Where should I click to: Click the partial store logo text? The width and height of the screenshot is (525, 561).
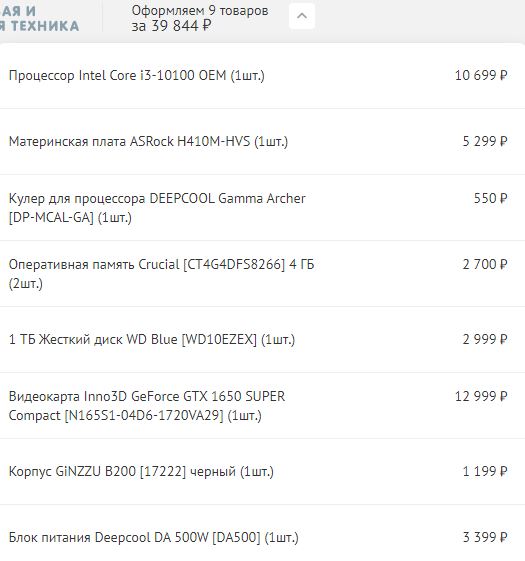coord(39,19)
